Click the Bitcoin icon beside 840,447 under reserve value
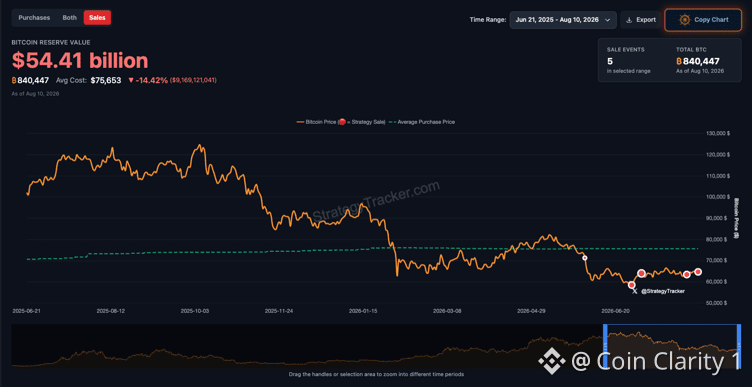 pos(14,80)
